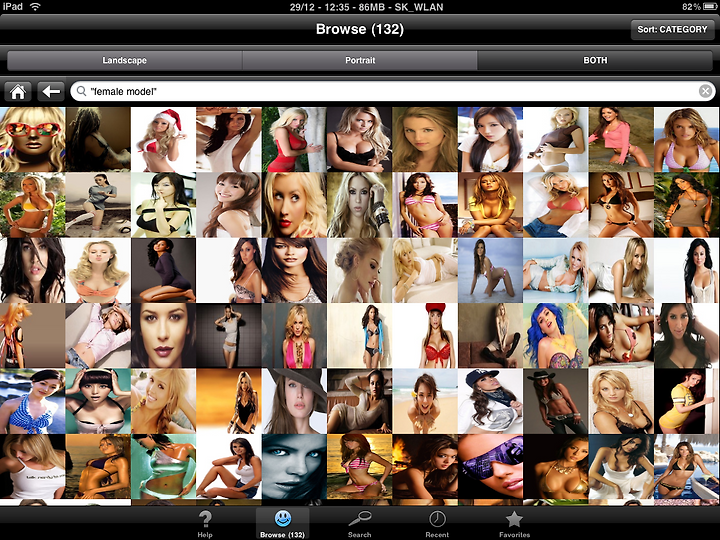Screen dimensions: 720x540
Task: Open thumbnail of woman in navy baseball cap
Action: [490, 401]
